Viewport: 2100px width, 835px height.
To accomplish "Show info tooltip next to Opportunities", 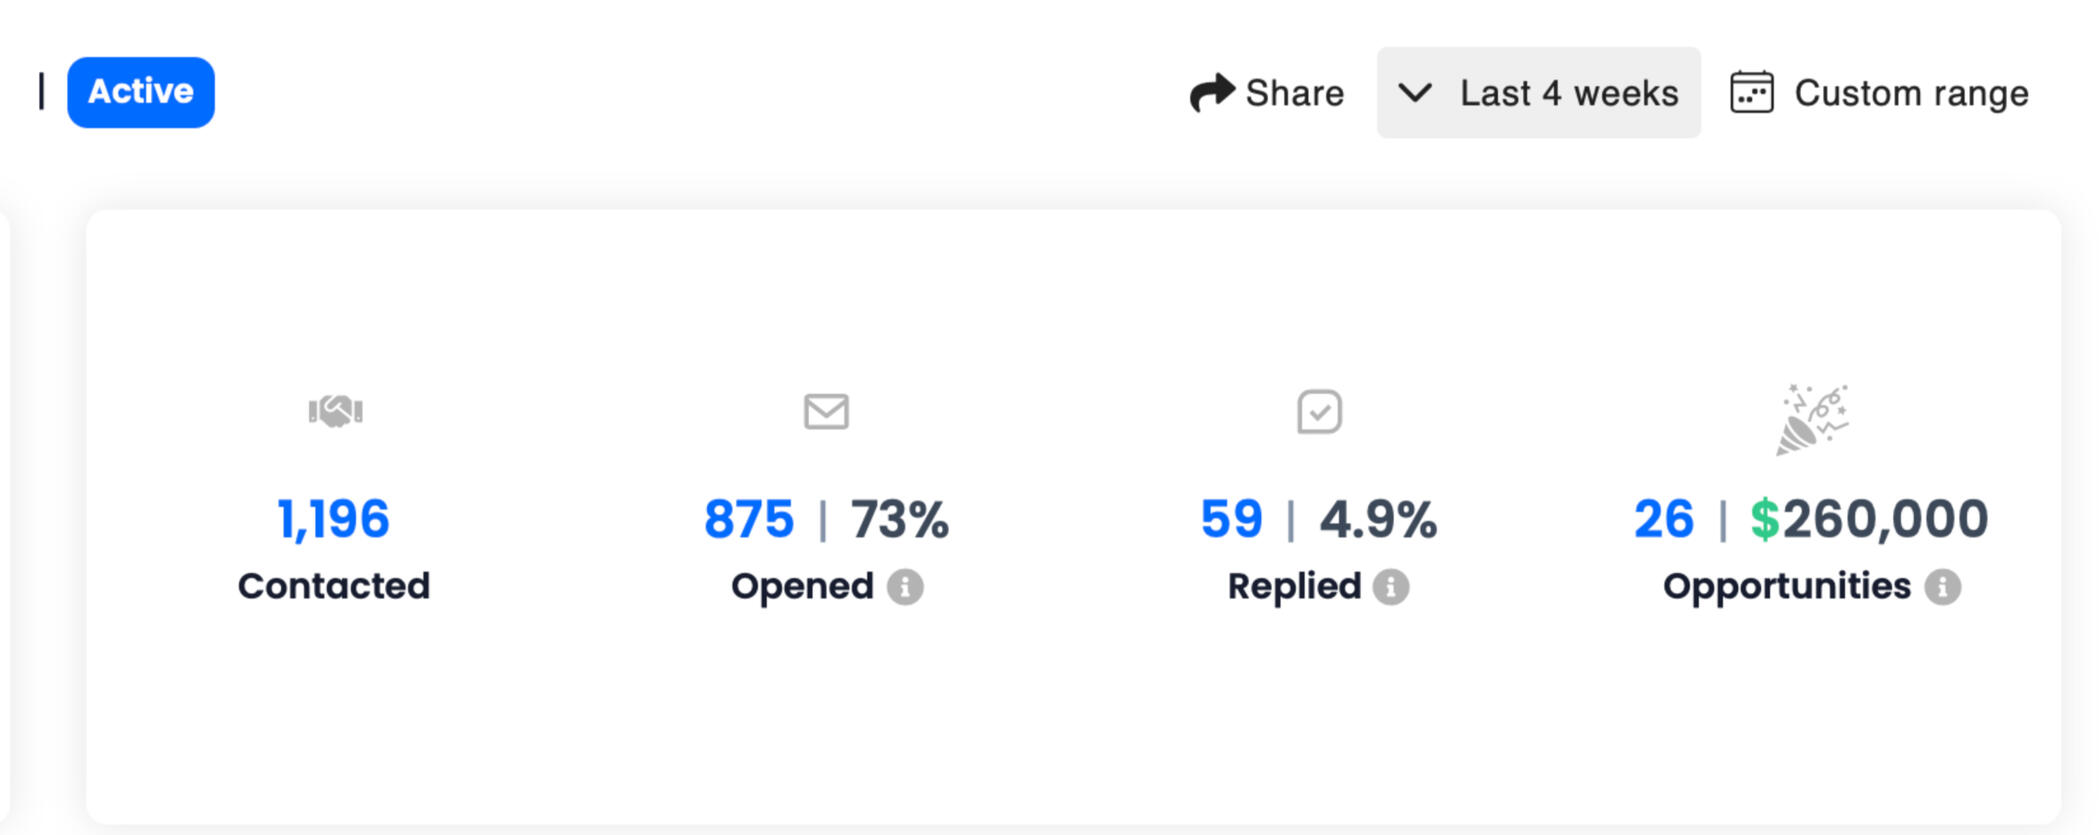I will point(1943,587).
